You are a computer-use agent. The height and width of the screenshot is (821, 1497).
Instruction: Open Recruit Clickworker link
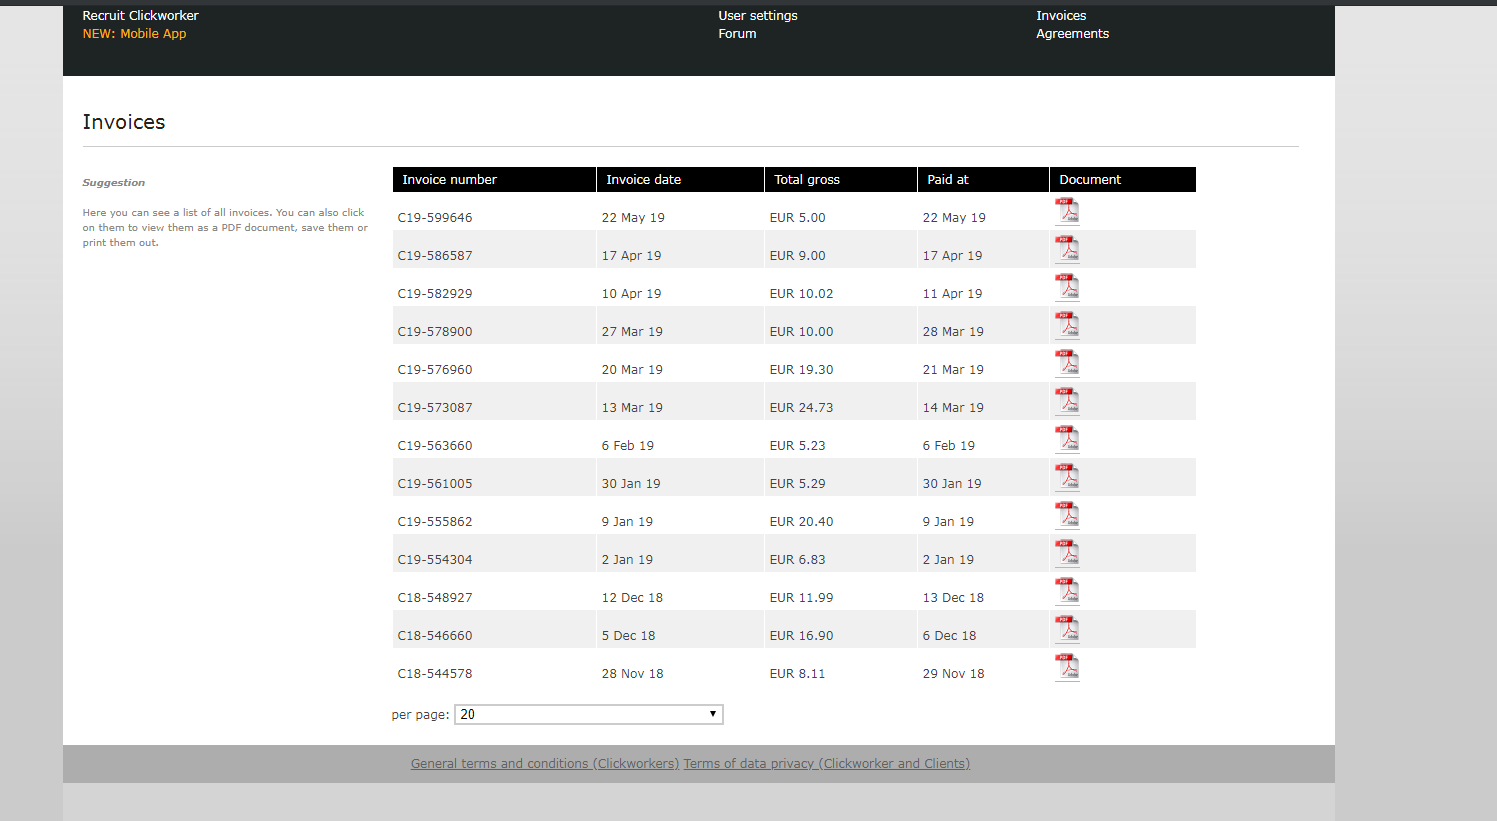tap(140, 16)
